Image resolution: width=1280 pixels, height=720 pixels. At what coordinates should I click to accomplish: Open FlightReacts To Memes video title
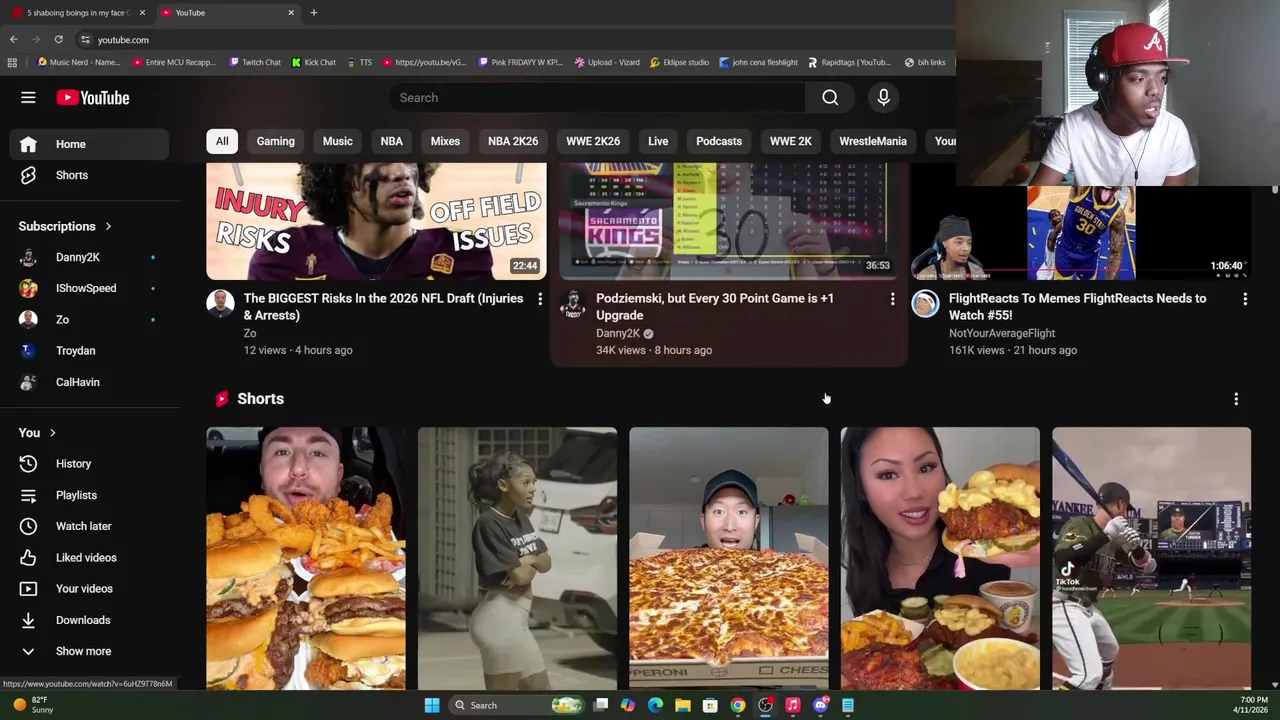pyautogui.click(x=1077, y=306)
